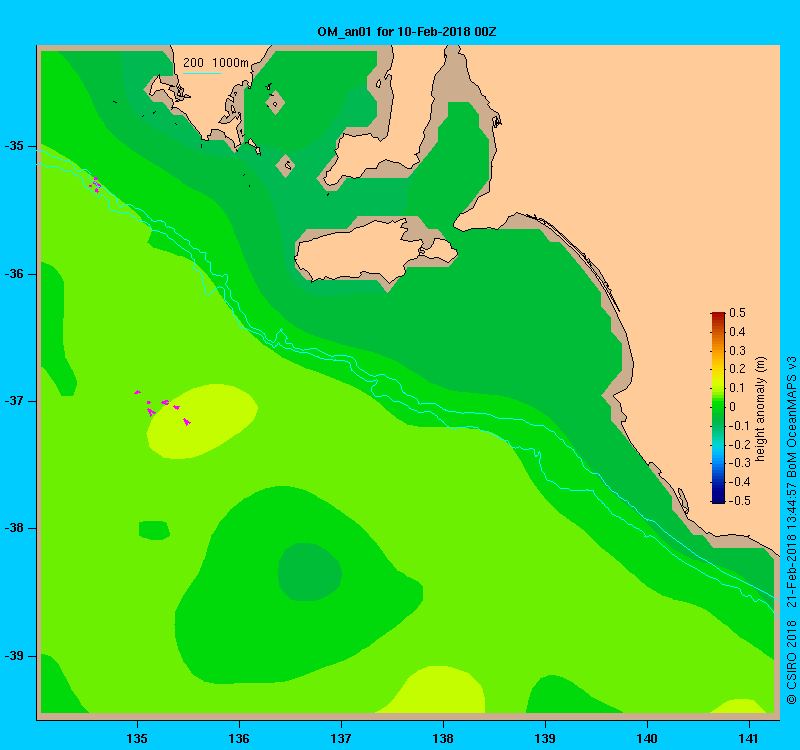The width and height of the screenshot is (800, 750).
Task: Click longitude label 138 on axis
Action: point(443,738)
